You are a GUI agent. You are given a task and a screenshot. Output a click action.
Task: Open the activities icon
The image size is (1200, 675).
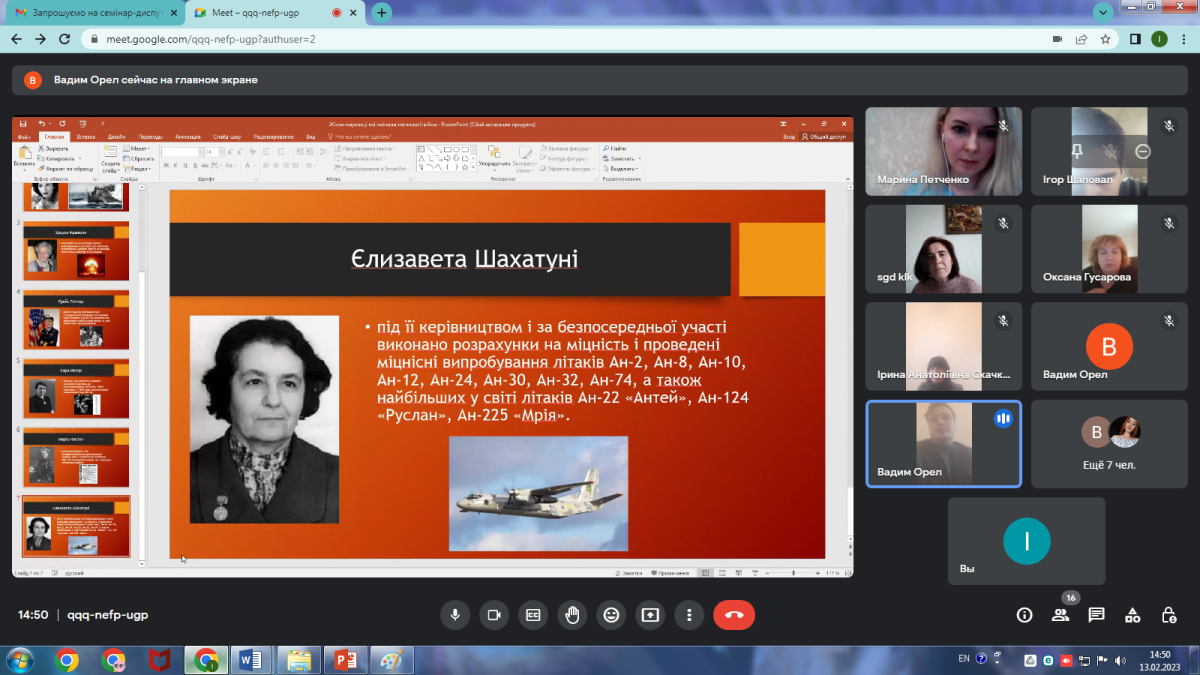point(1132,615)
